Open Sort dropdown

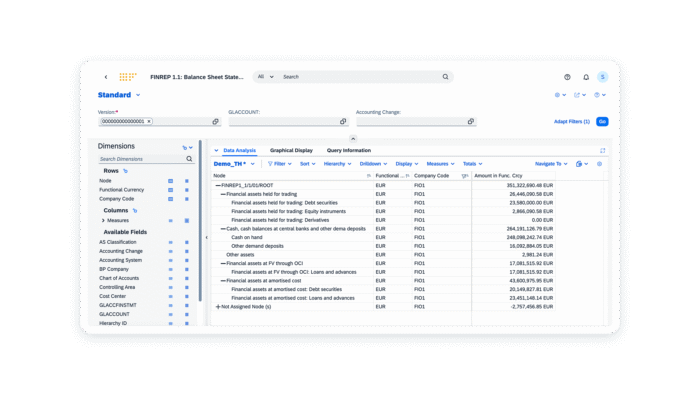tap(308, 164)
